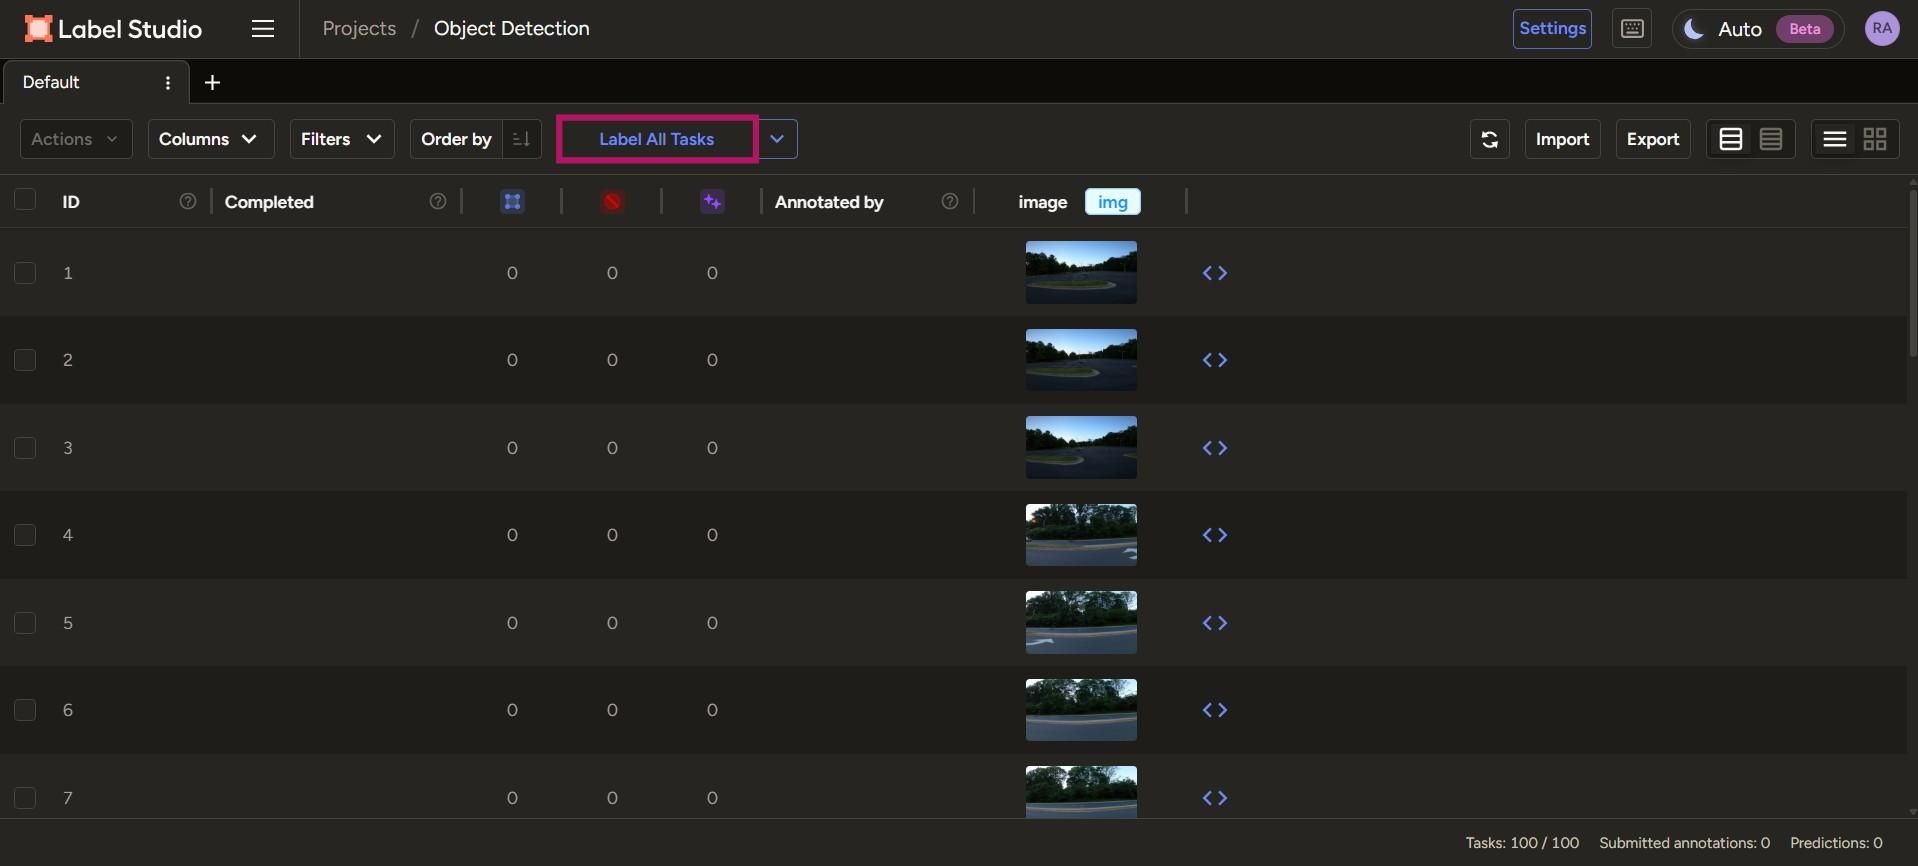This screenshot has height=866, width=1918.
Task: View source code of task 6
Action: click(x=1215, y=710)
